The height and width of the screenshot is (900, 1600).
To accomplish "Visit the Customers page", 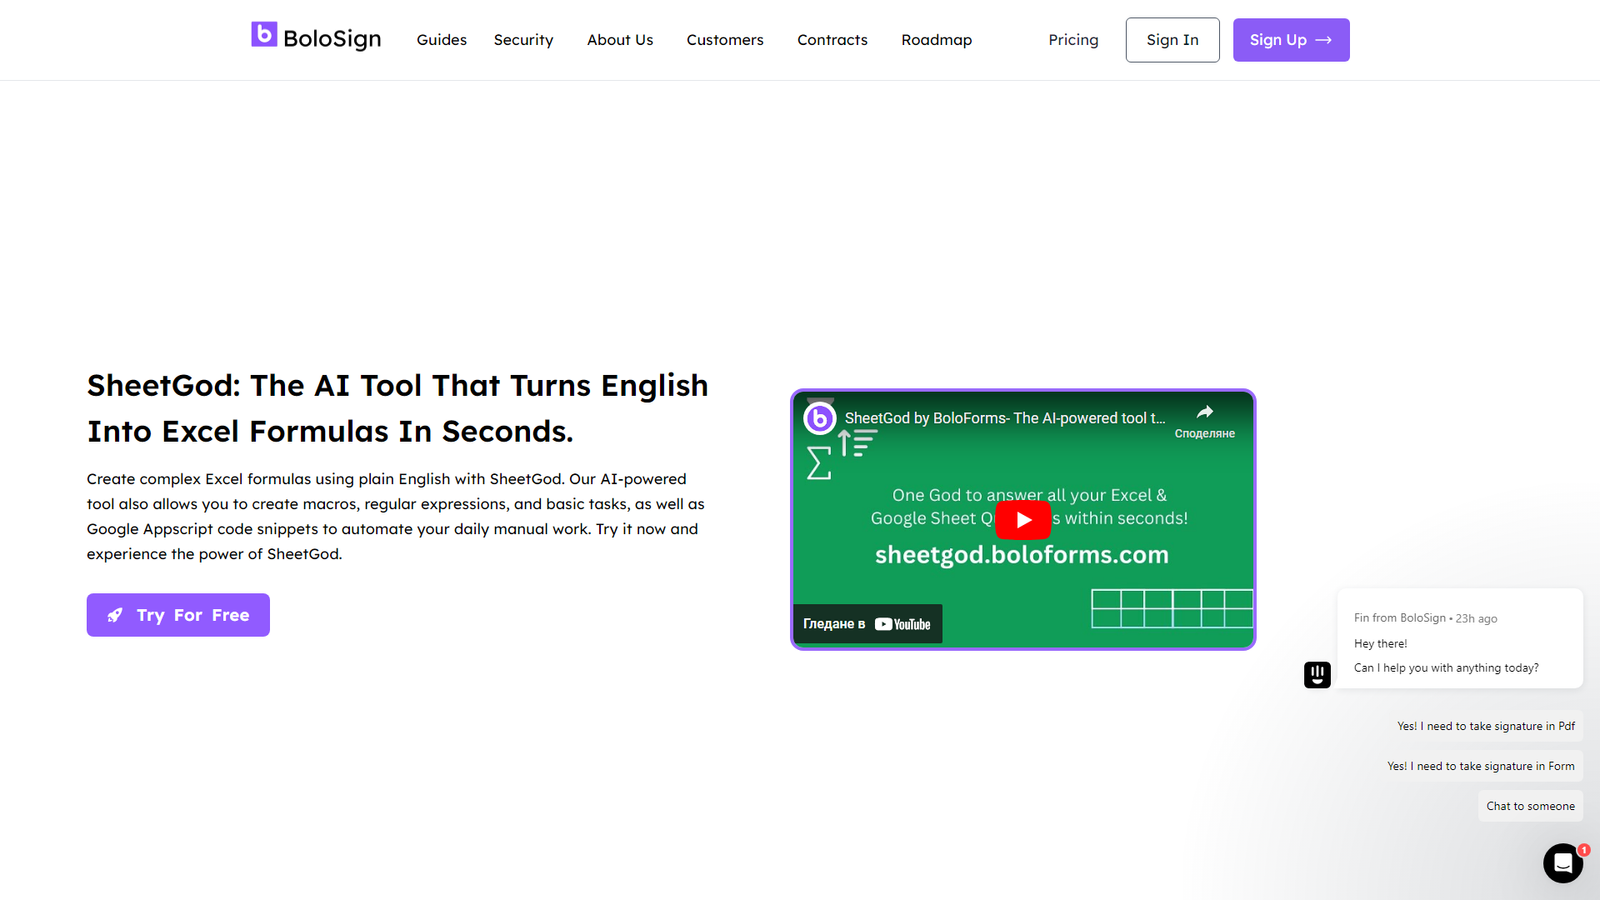I will pos(725,40).
